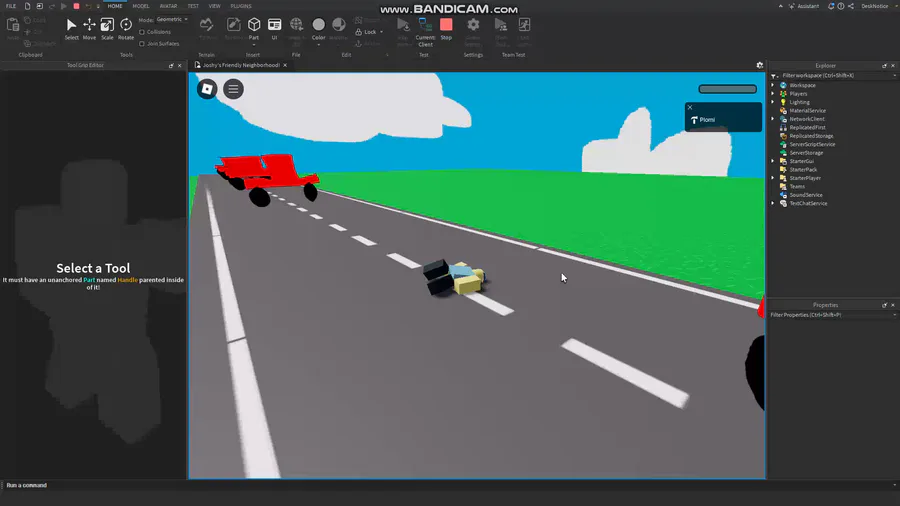Click the help question mark icon at top right

[x=841, y=6]
